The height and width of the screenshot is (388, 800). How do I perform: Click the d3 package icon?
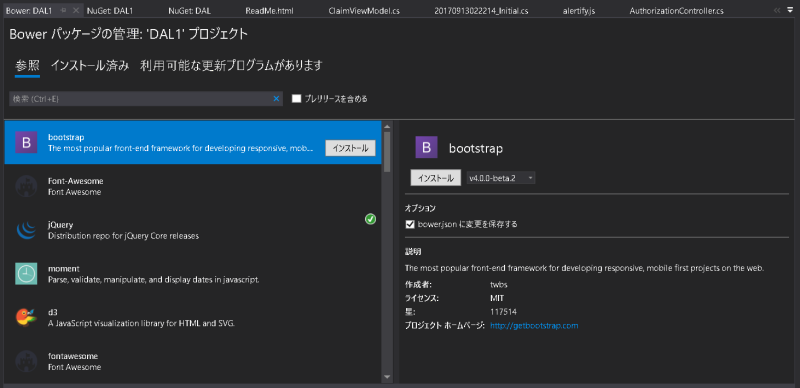[26, 318]
